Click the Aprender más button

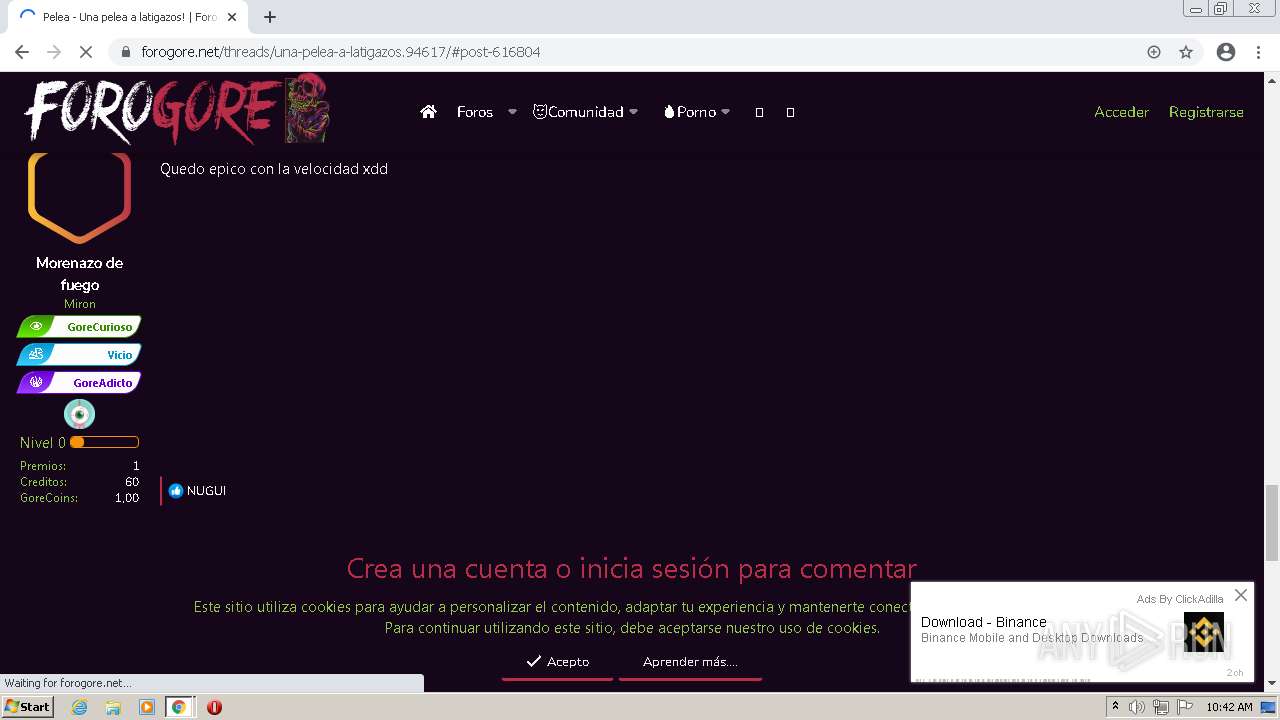point(690,662)
